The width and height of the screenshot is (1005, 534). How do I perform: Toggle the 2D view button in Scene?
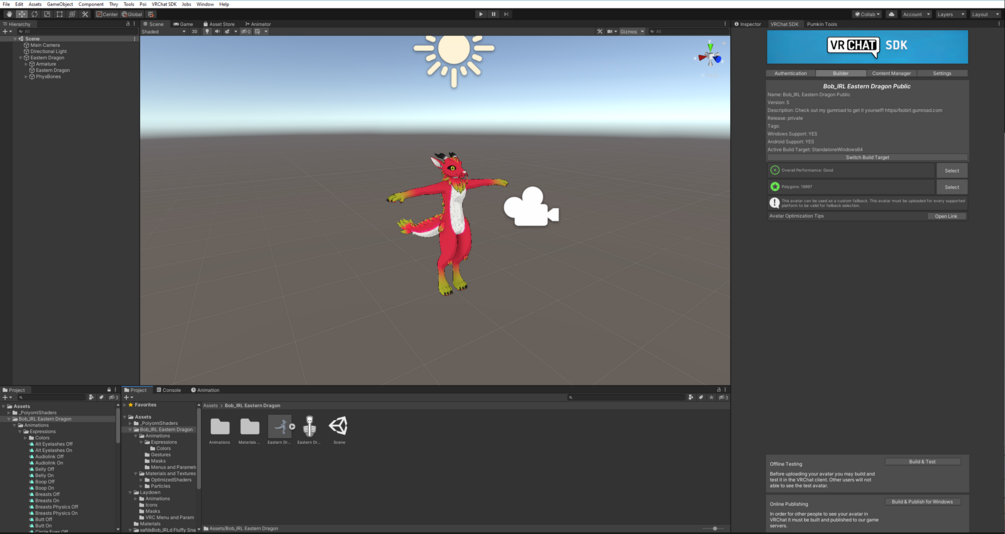pyautogui.click(x=194, y=31)
